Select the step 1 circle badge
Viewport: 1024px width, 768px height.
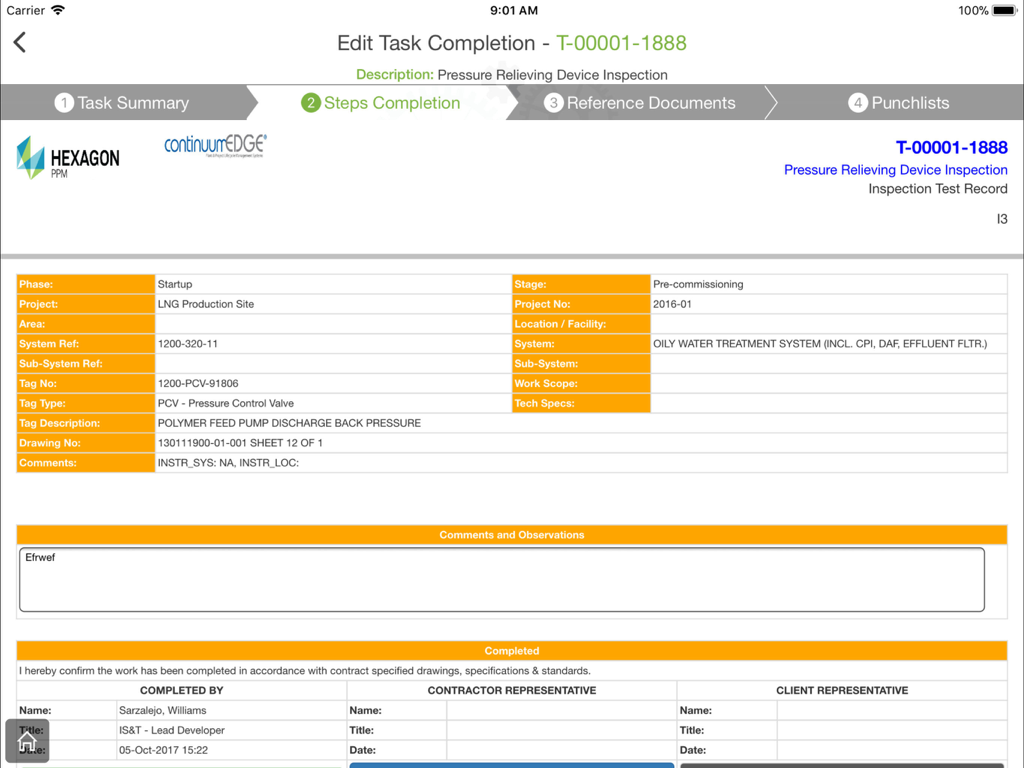[x=65, y=102]
